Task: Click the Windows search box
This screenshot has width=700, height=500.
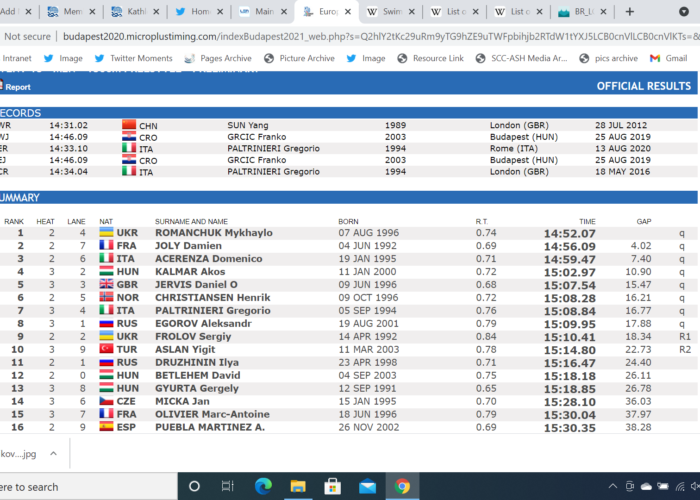Action: 60,487
